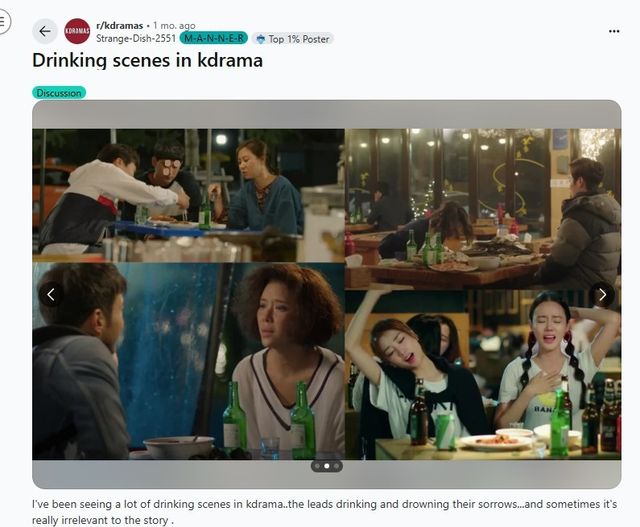This screenshot has width=640, height=527.
Task: Open Strange-Dish-2551 user profile
Action: click(x=136, y=38)
